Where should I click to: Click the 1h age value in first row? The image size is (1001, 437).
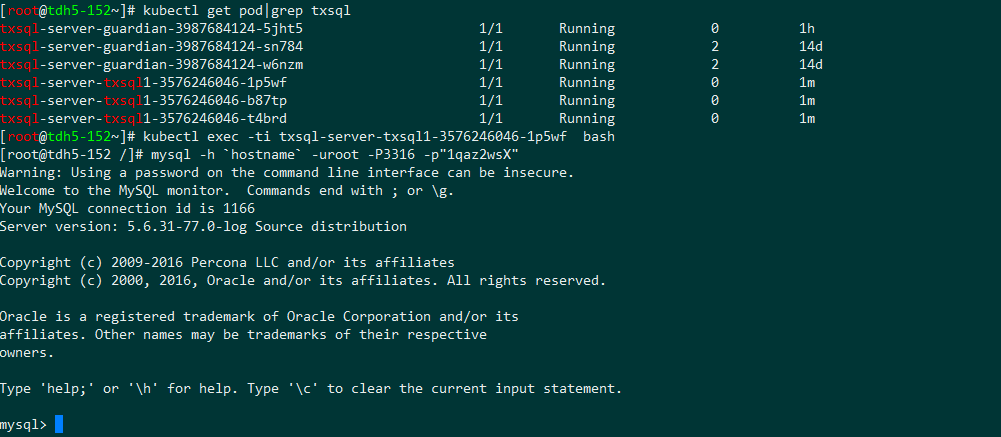click(x=807, y=28)
